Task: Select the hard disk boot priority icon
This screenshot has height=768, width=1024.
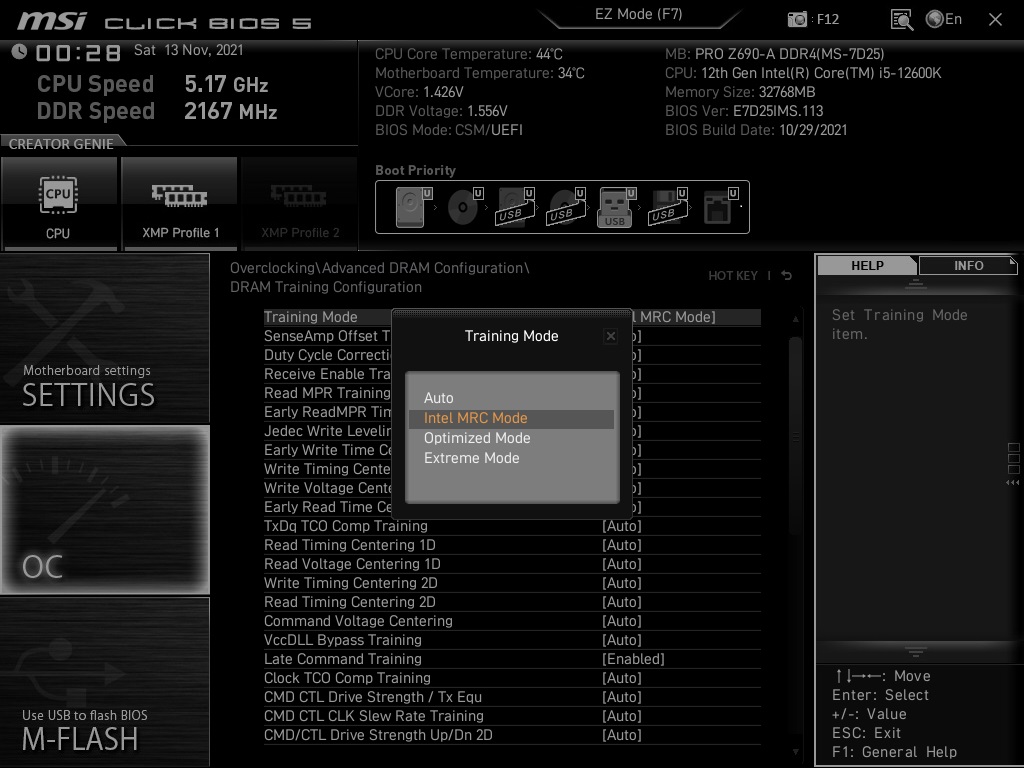Action: click(413, 207)
